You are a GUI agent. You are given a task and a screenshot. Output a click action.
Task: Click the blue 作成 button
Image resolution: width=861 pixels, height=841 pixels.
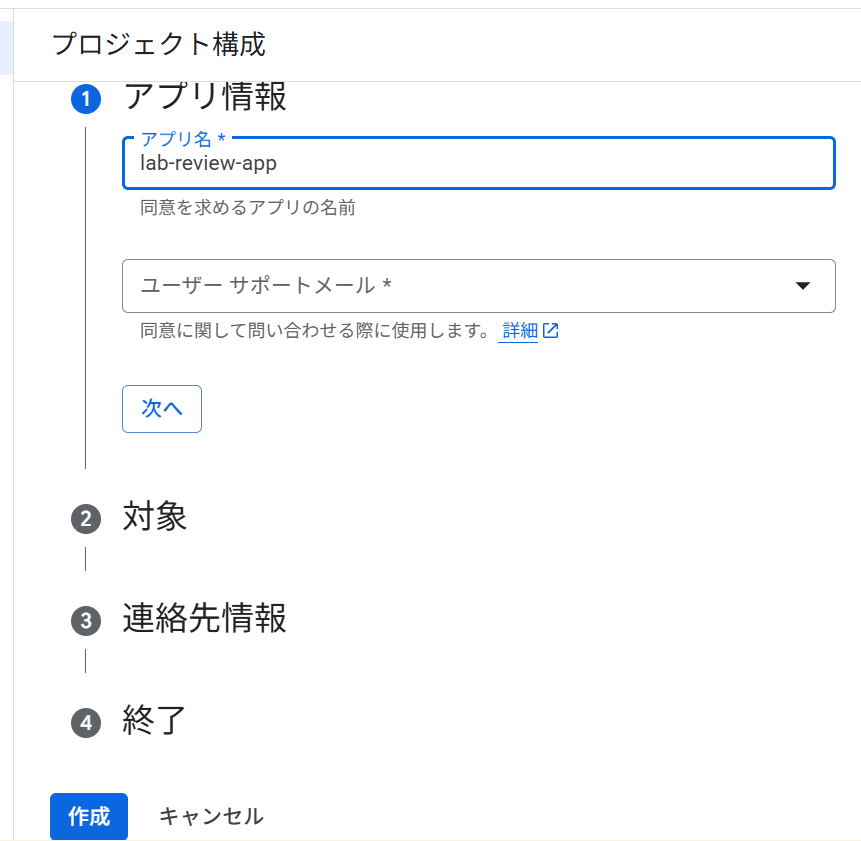click(89, 816)
